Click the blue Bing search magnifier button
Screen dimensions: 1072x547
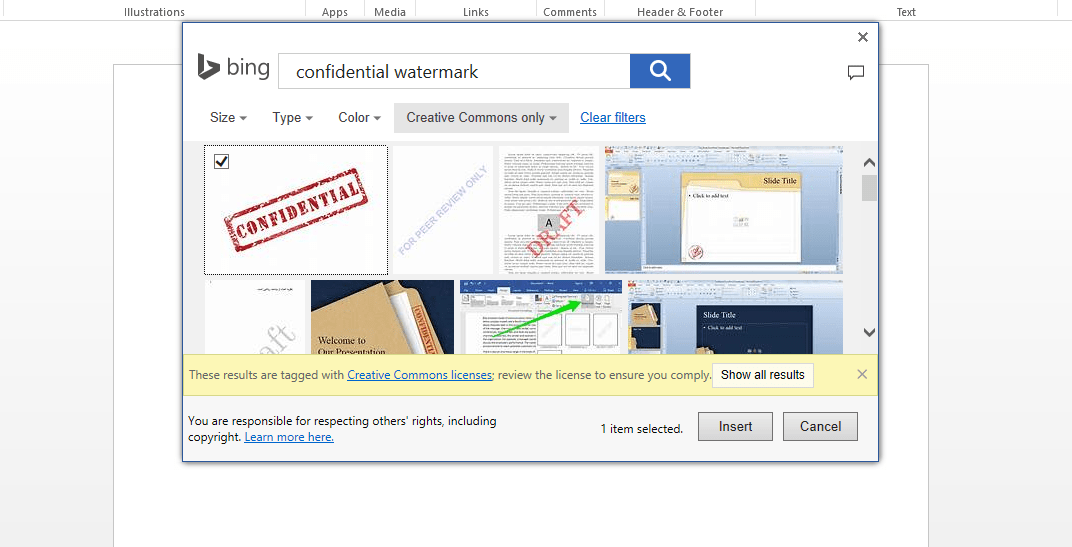660,71
